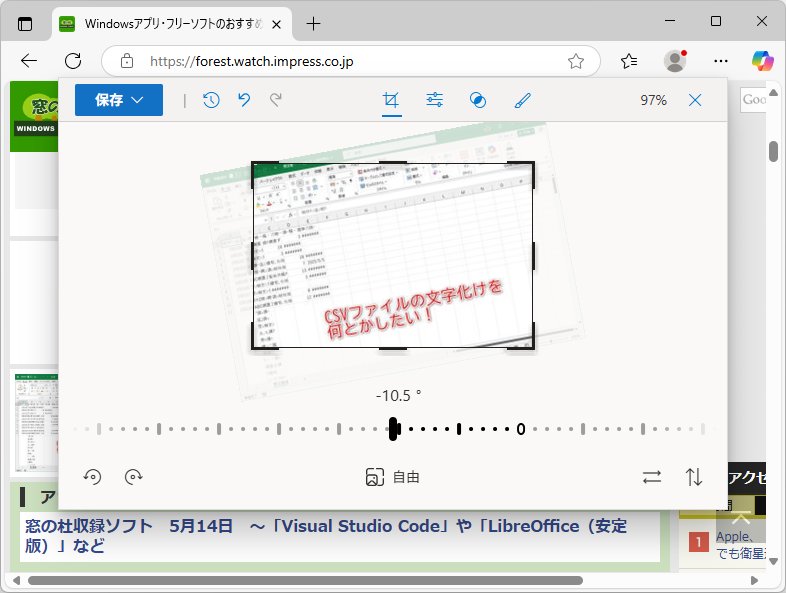786x593 pixels.
Task: Open a new browser tab
Action: [x=313, y=24]
